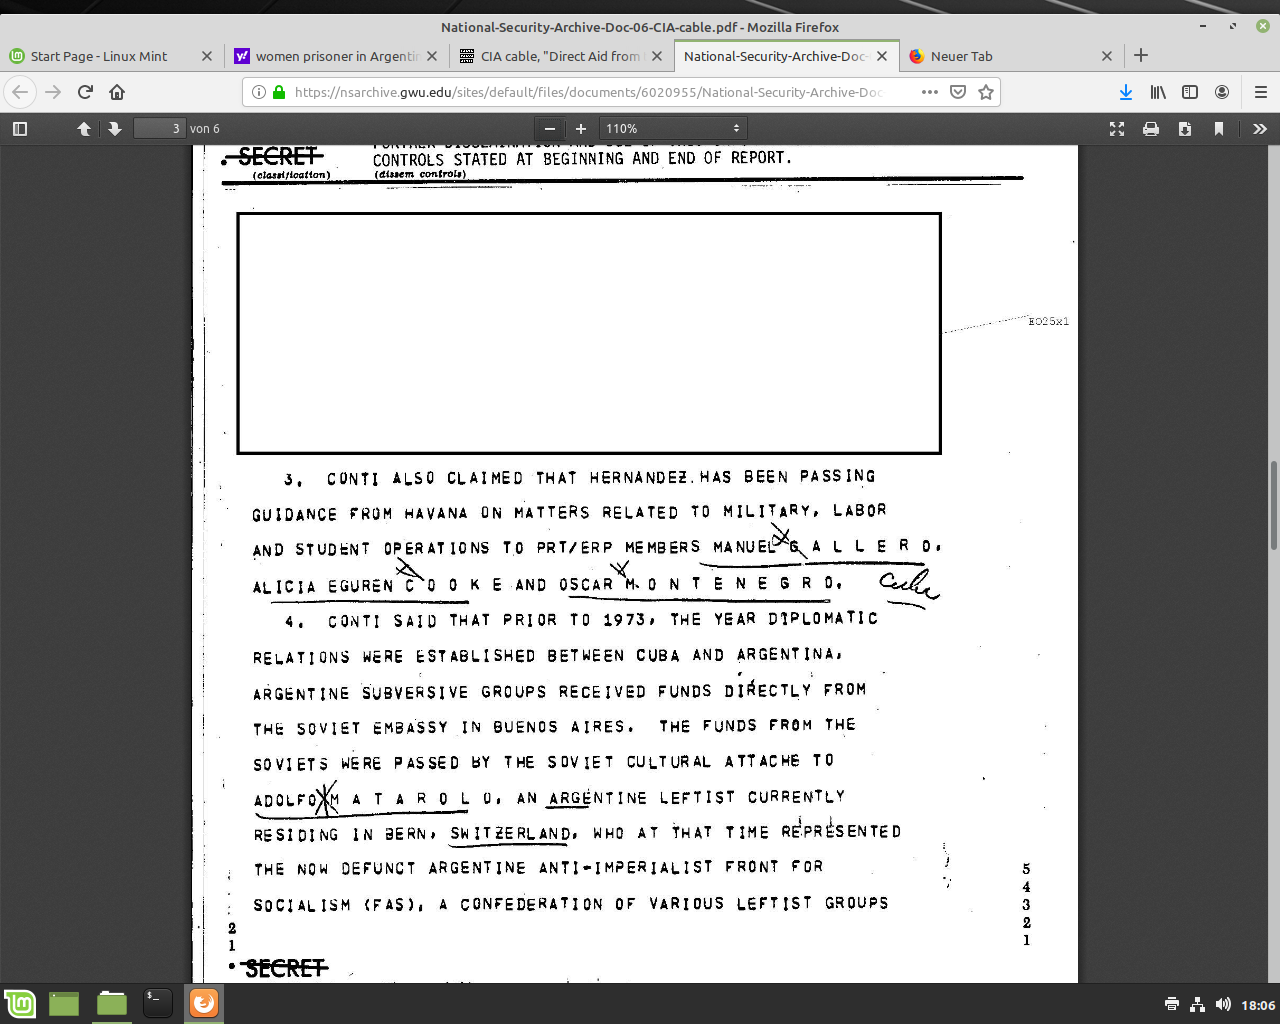The image size is (1280, 1024).
Task: Click 'BUENOS AIRES' in the document
Action: coord(562,727)
